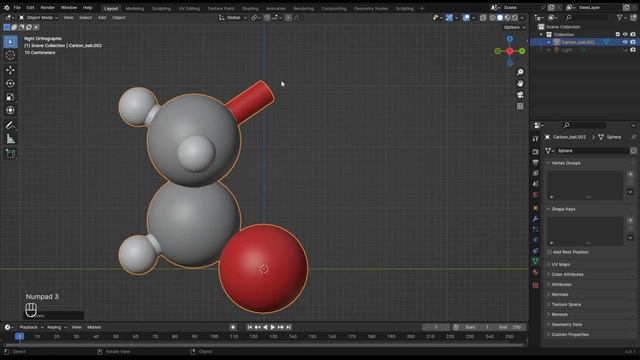
Task: Add a shape key plus button
Action: (x=630, y=220)
